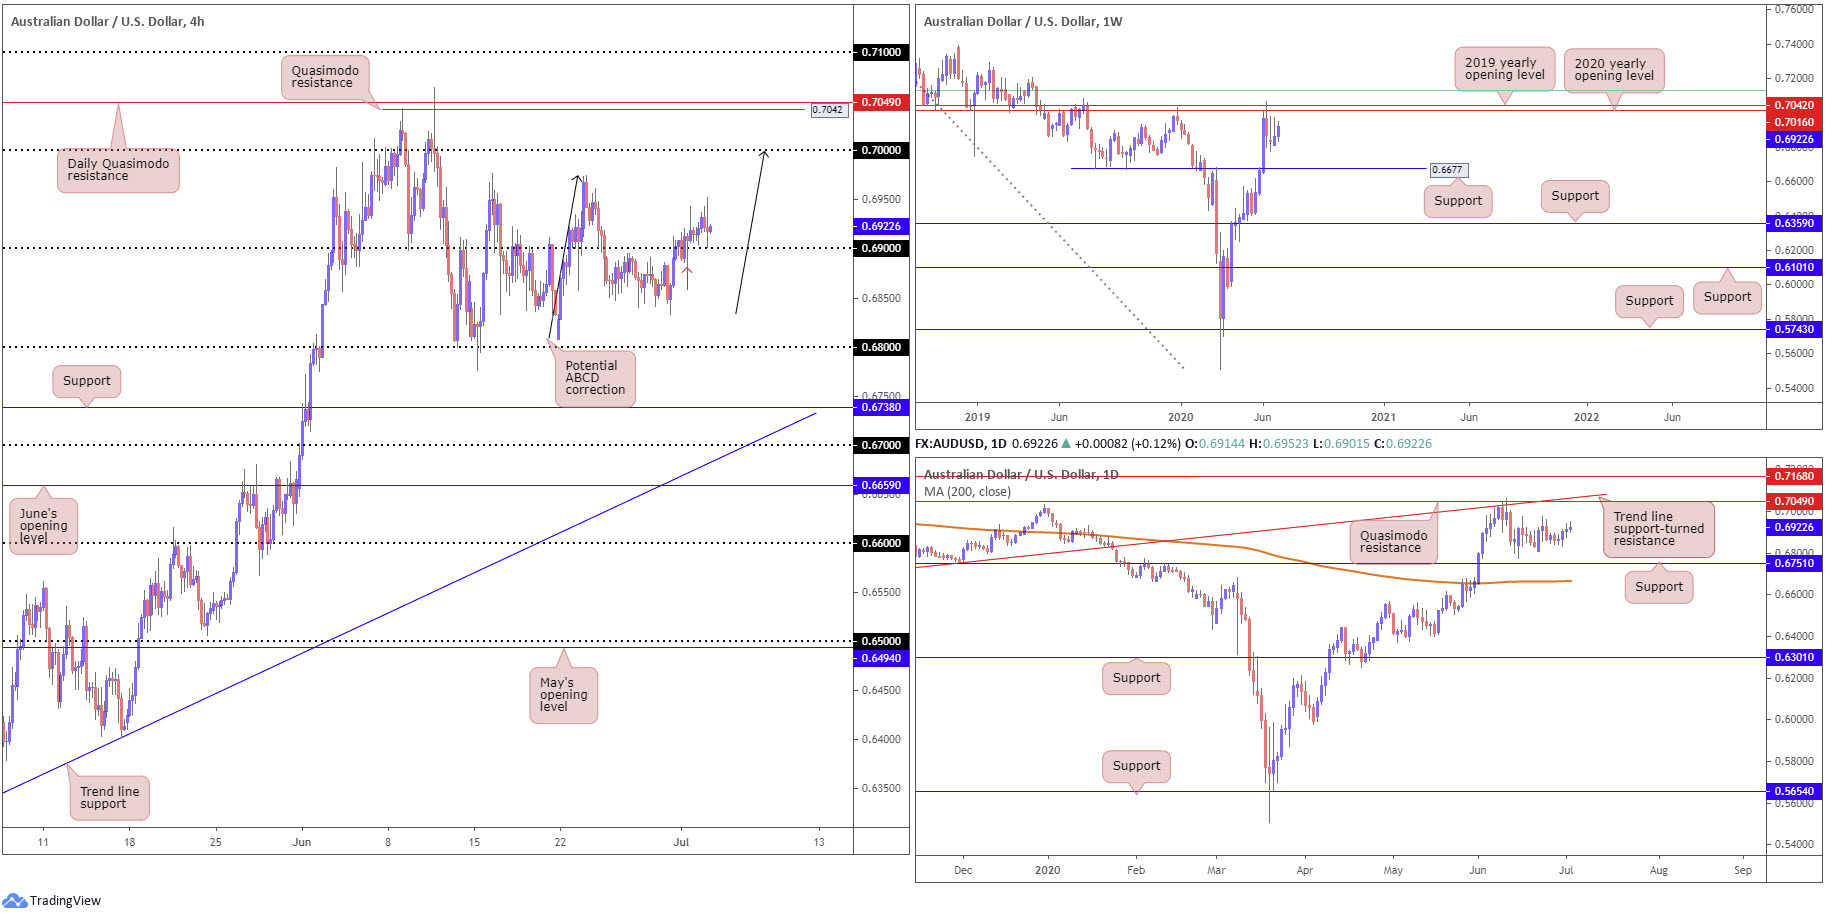This screenshot has height=913, width=1825.
Task: Click the red 0.71680 label on daily chart
Action: (x=1794, y=476)
